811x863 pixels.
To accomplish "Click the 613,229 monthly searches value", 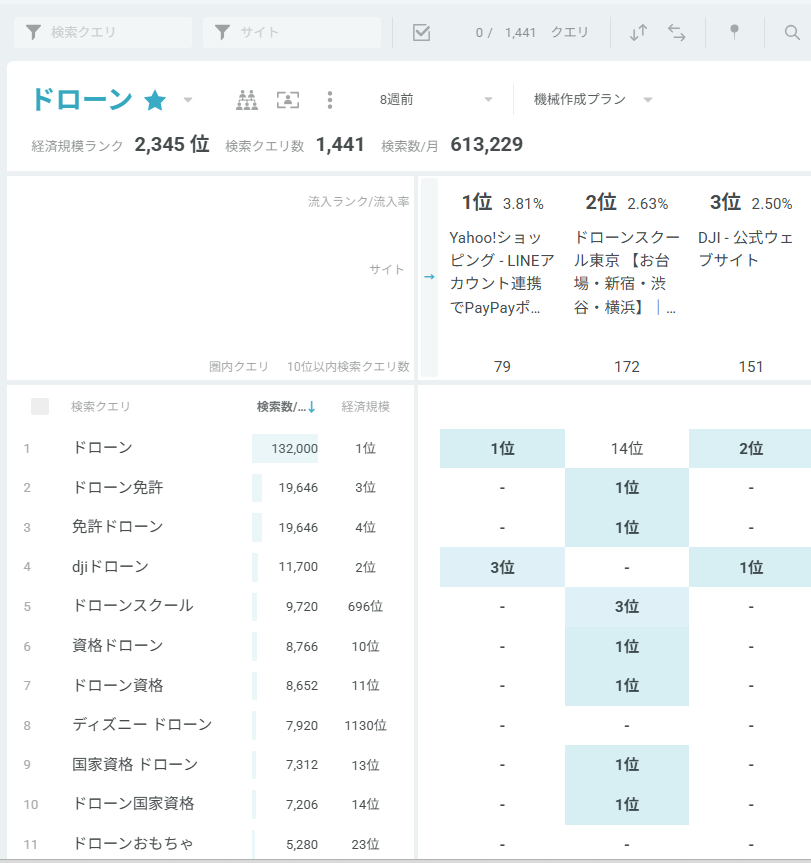I will pyautogui.click(x=486, y=145).
